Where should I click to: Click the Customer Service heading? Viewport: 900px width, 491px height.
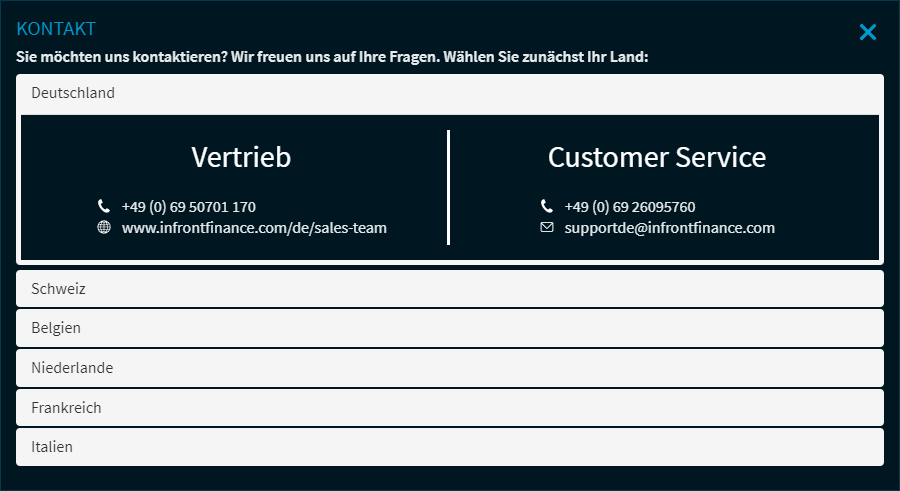(x=657, y=157)
